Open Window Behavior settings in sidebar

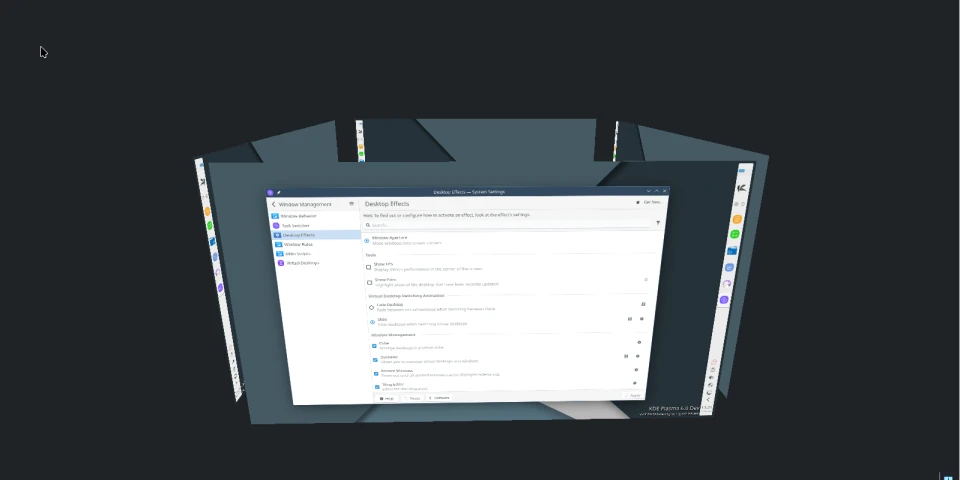299,216
